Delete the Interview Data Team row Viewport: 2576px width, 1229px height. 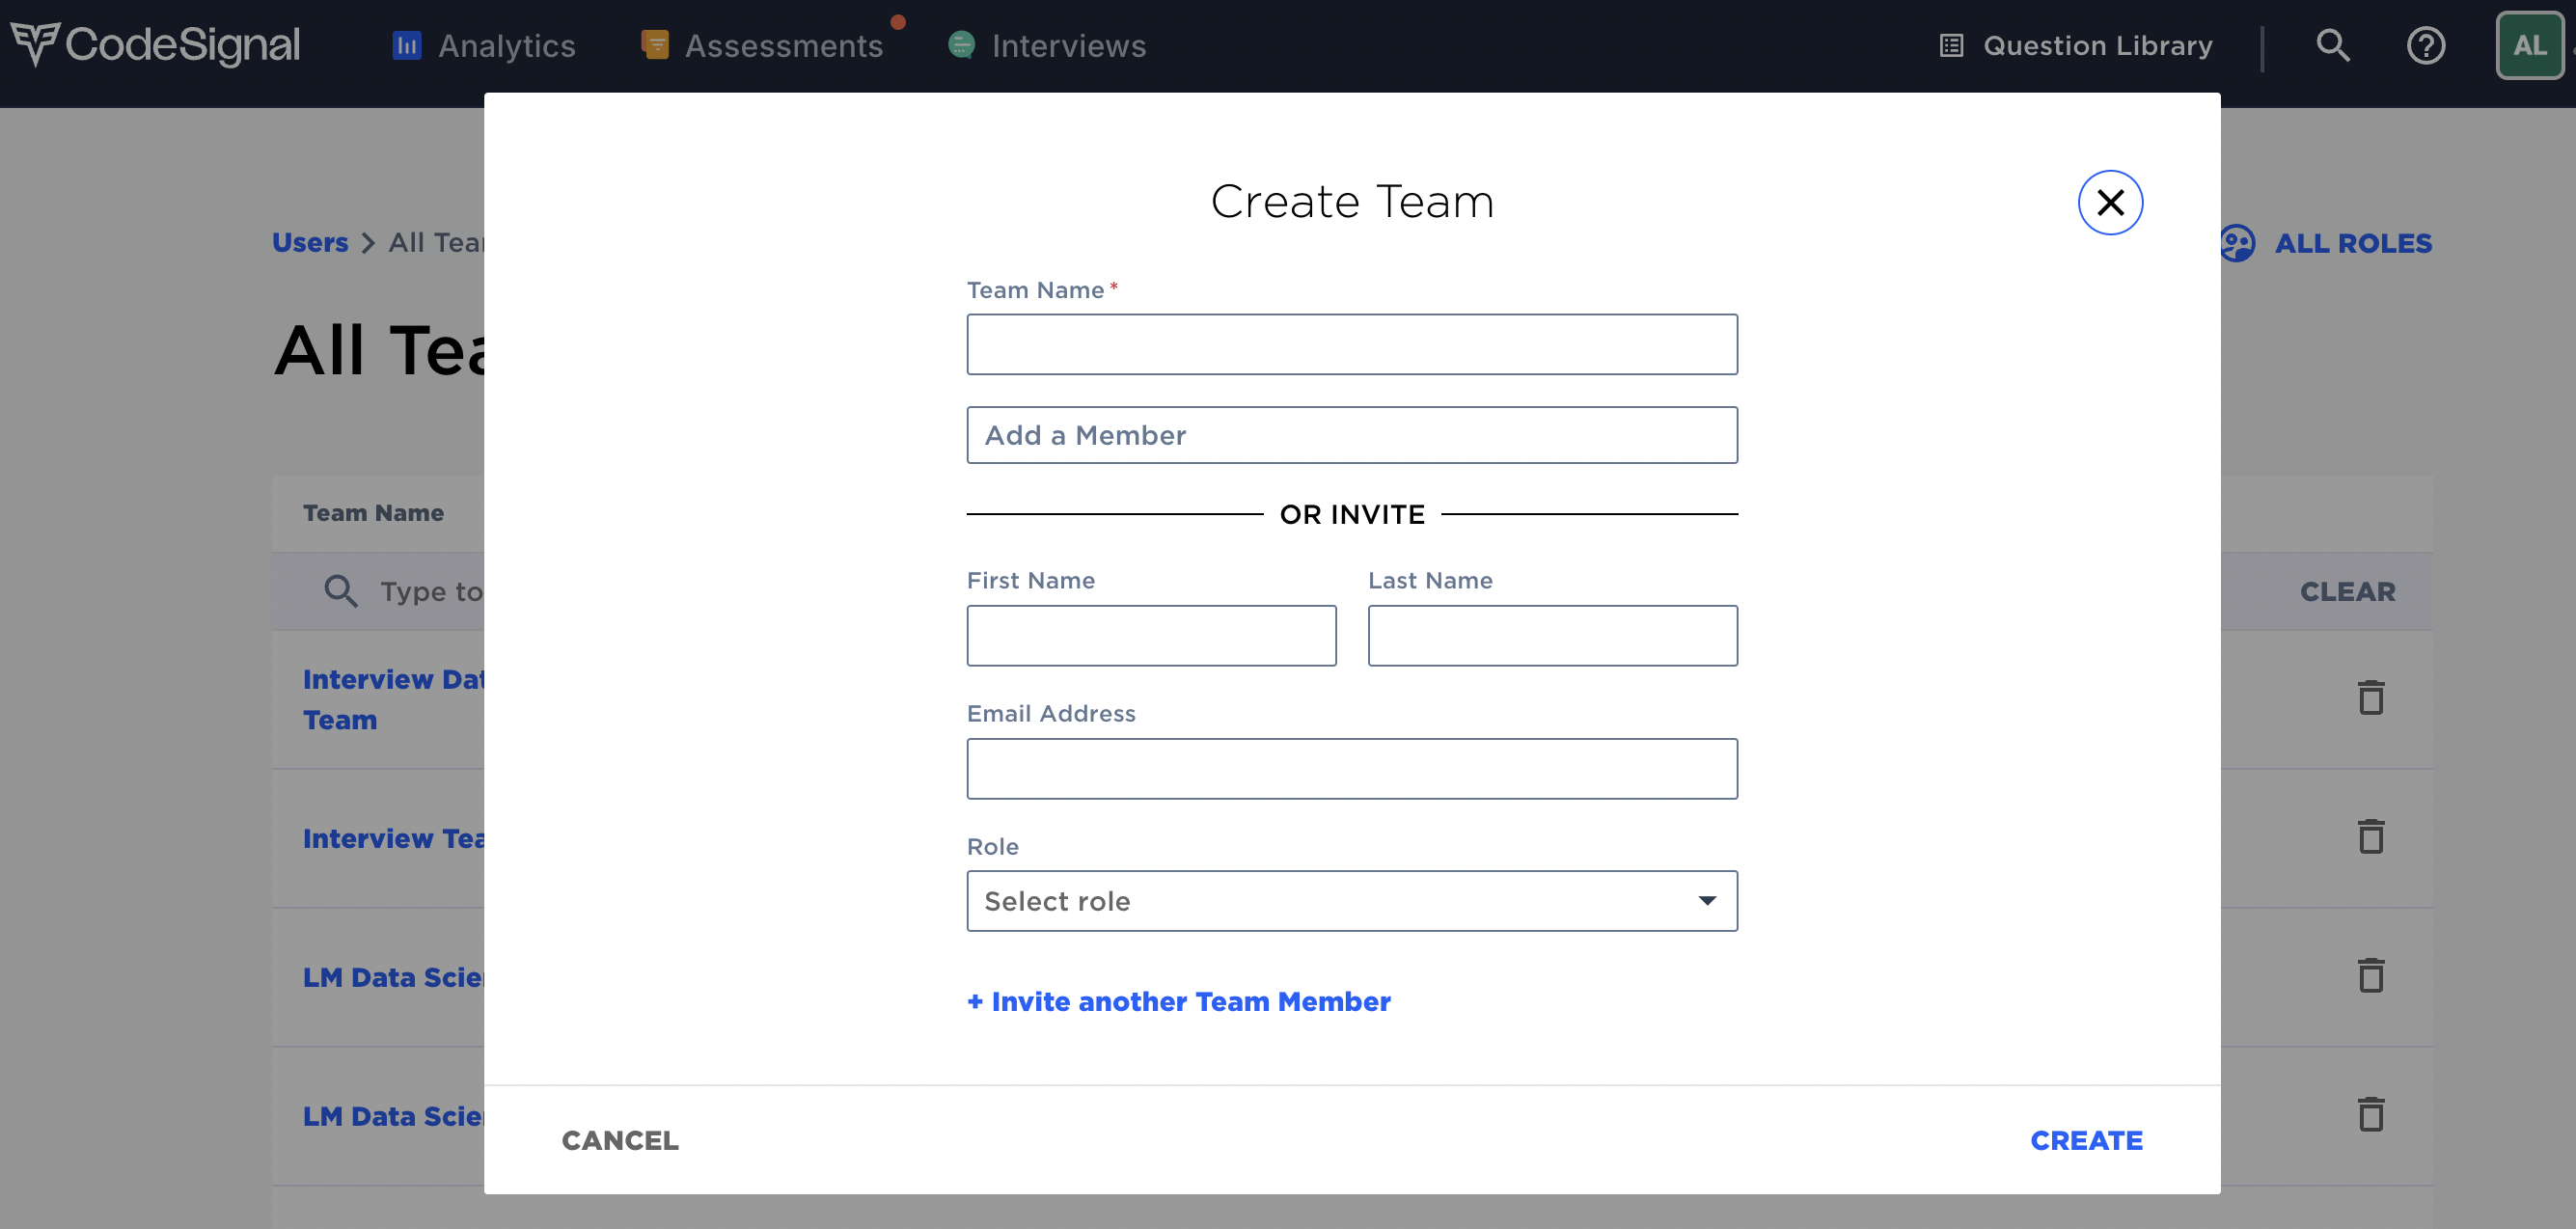click(2371, 698)
